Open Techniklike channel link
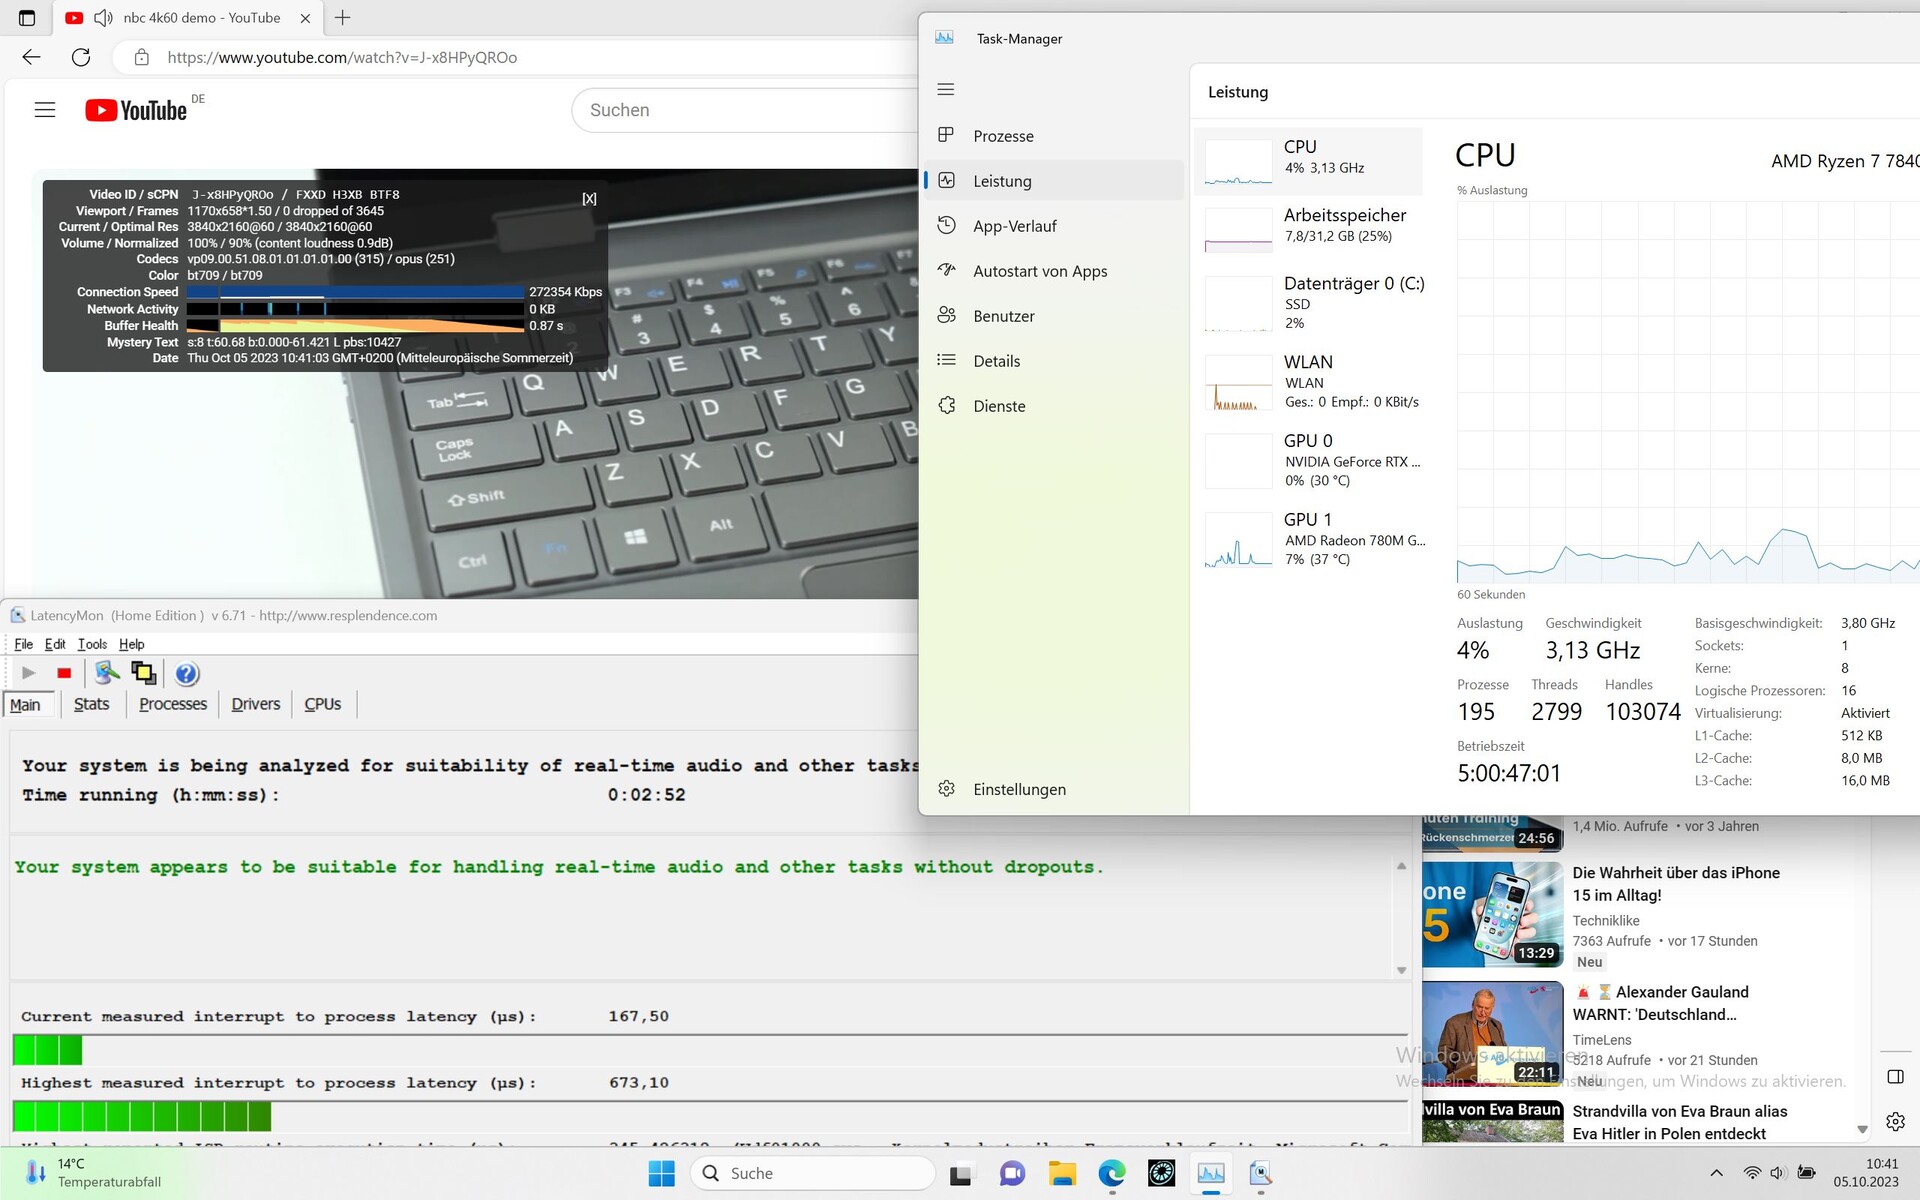 1605,920
